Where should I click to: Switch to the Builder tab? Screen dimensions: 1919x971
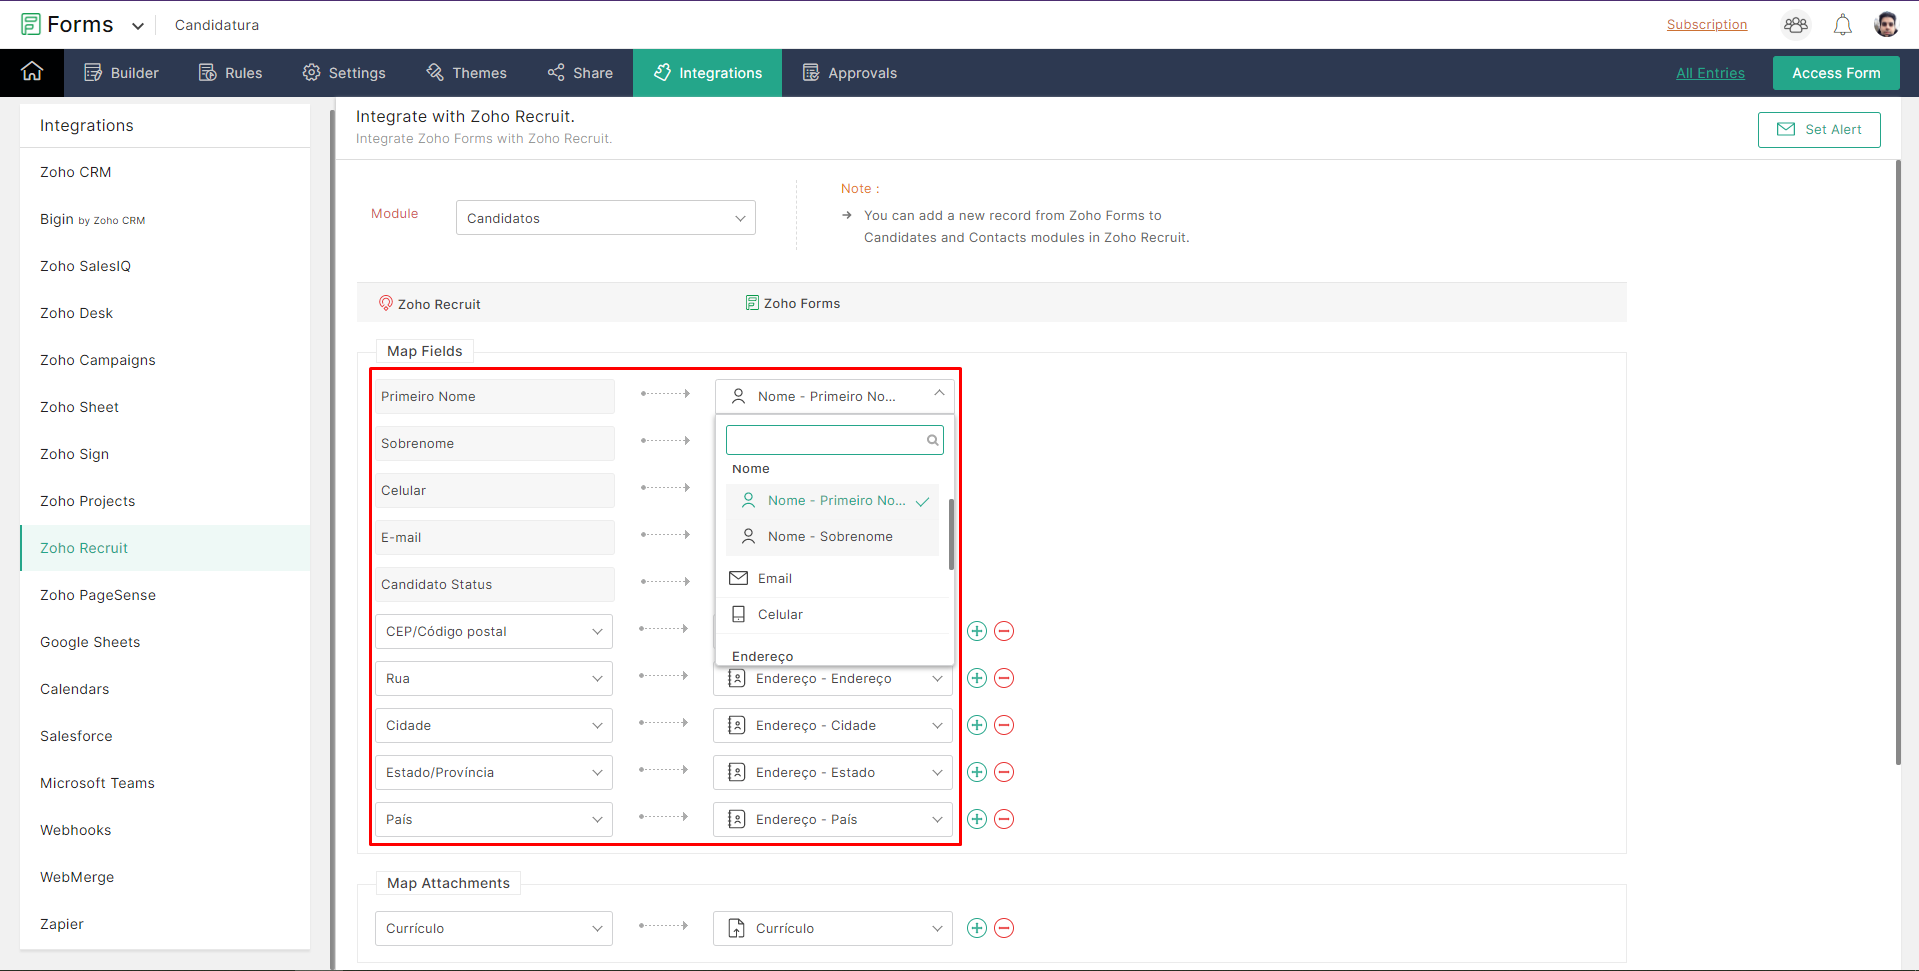(x=121, y=73)
